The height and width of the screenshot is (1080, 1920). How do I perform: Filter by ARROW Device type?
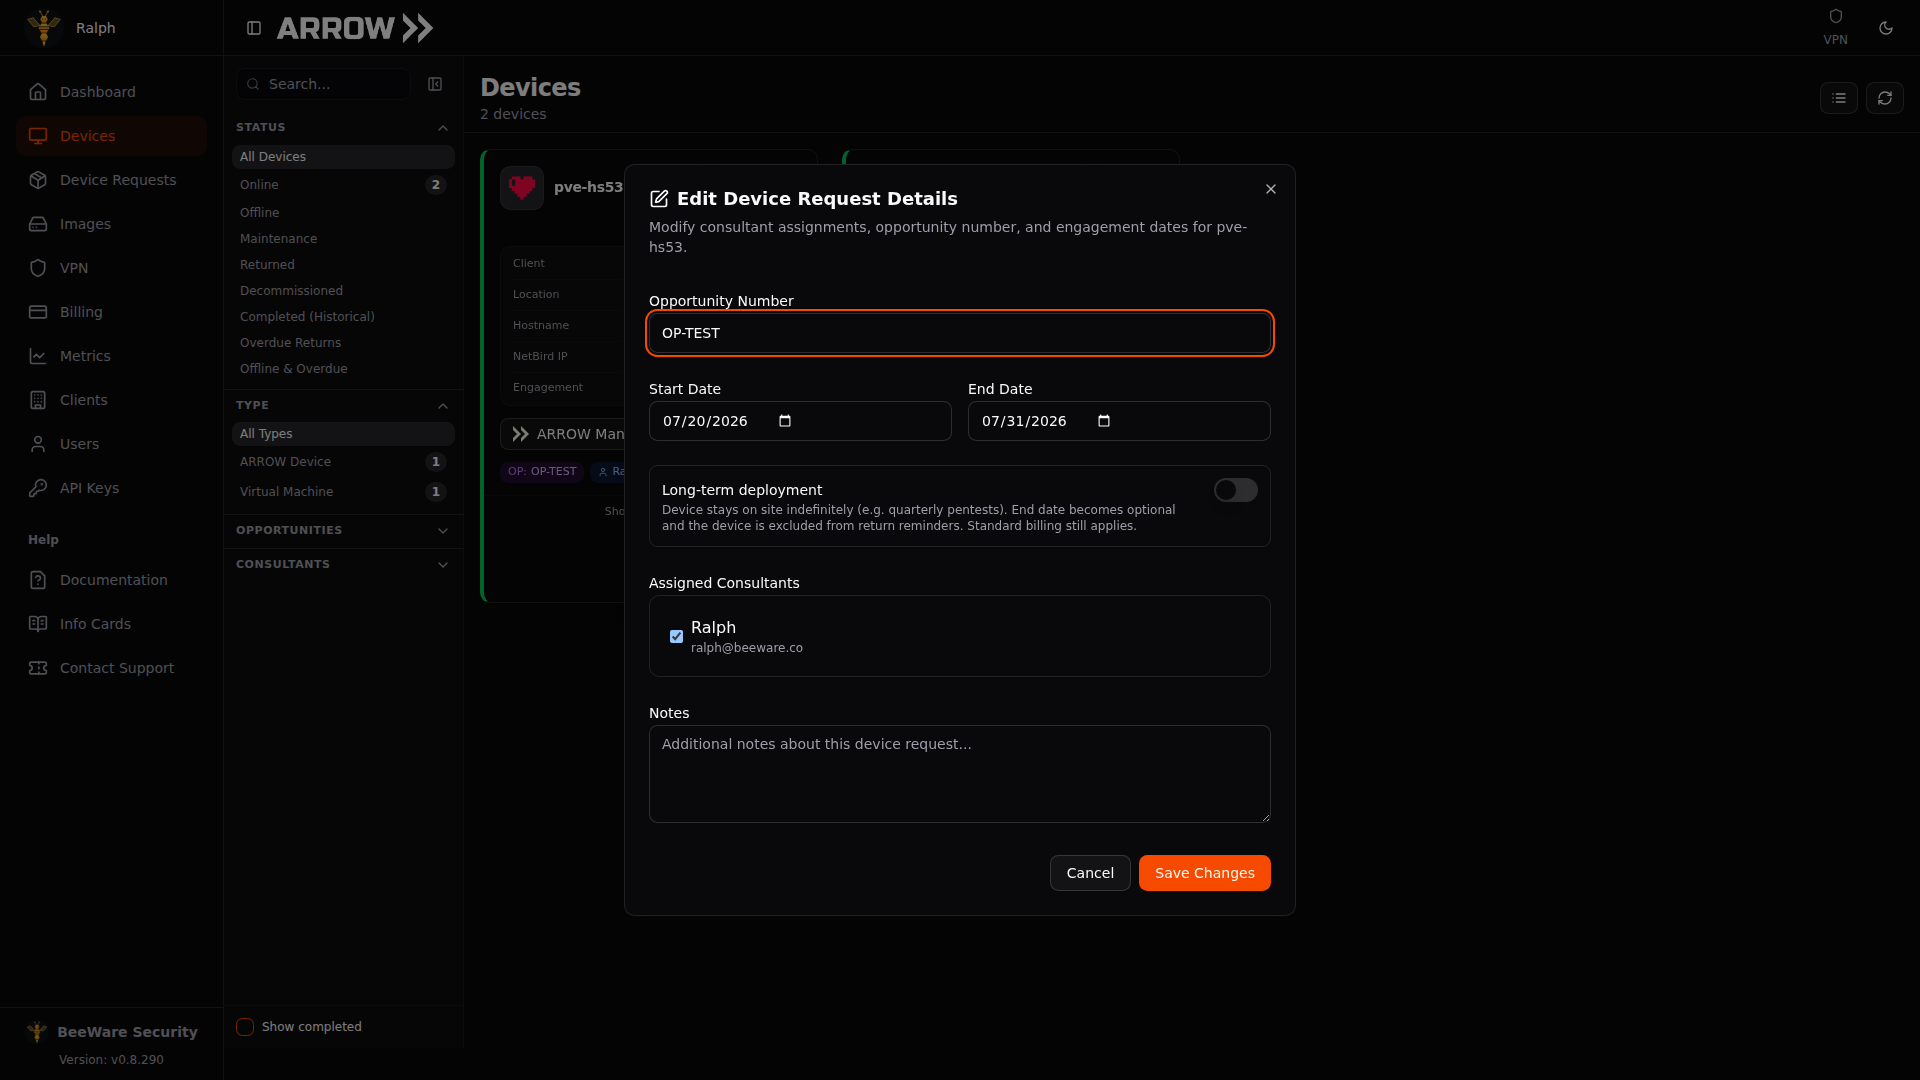coord(343,462)
